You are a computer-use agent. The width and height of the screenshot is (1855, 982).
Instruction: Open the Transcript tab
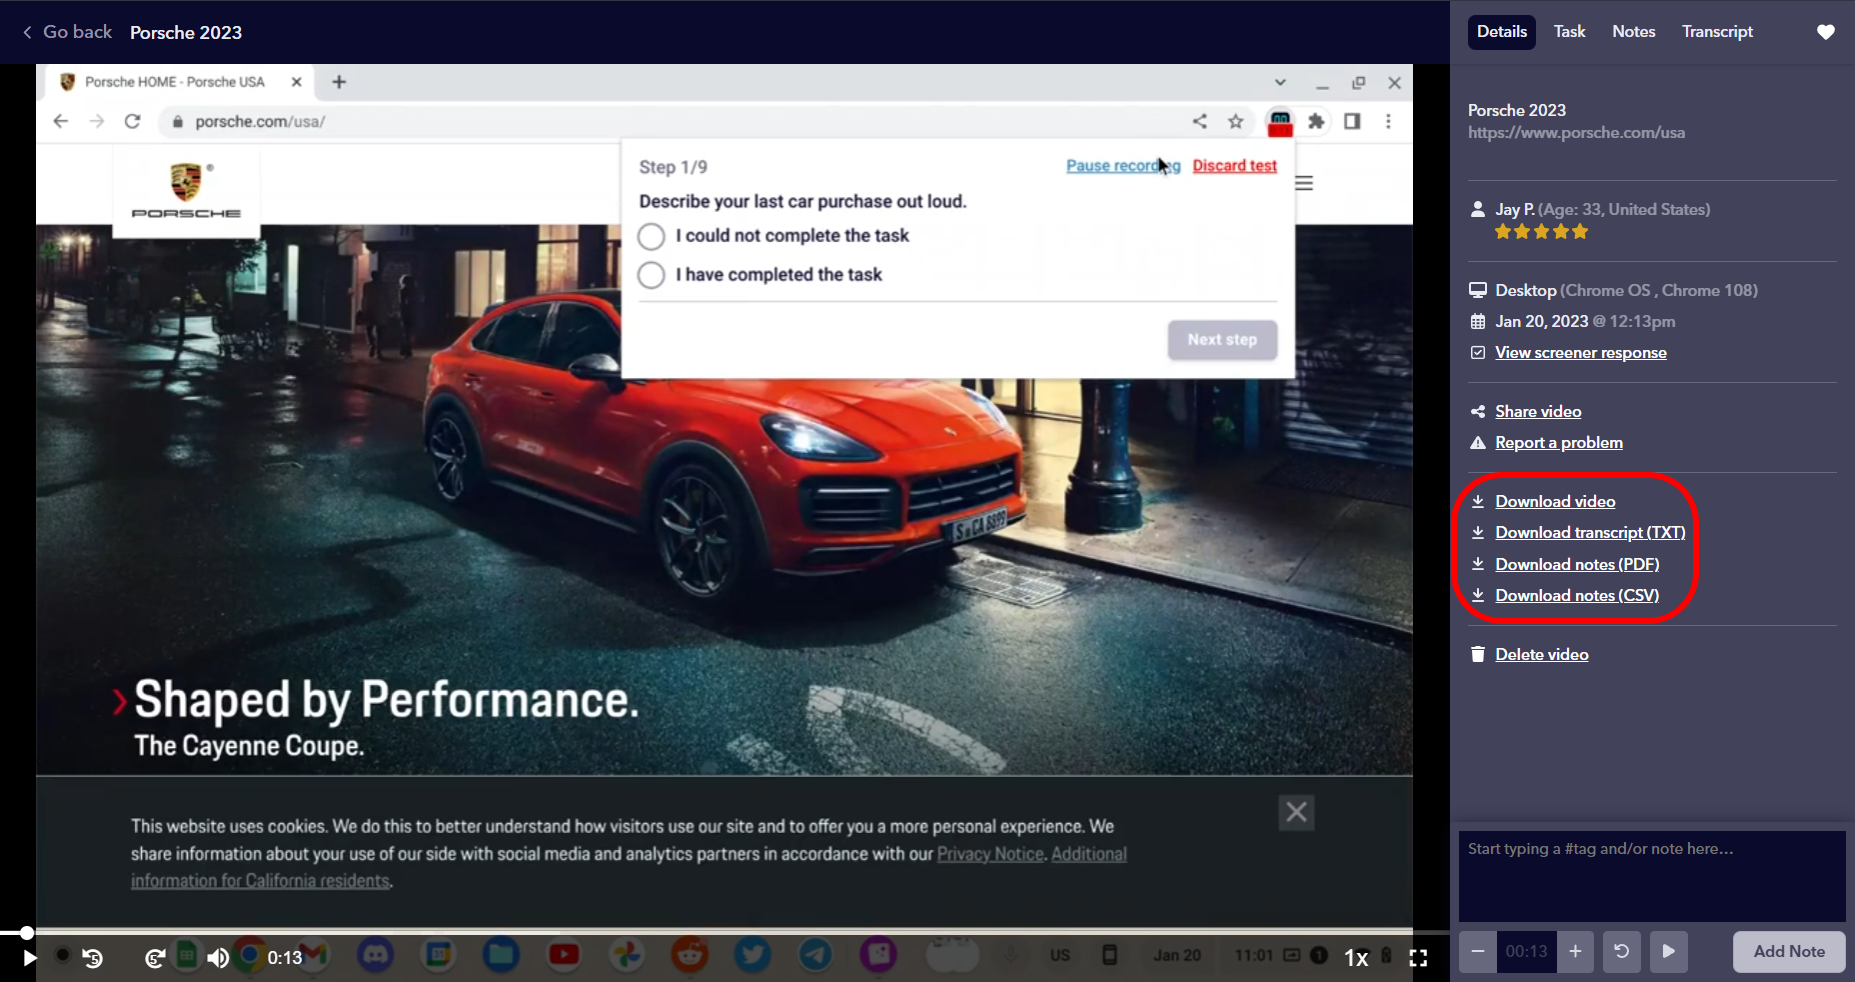[1717, 32]
